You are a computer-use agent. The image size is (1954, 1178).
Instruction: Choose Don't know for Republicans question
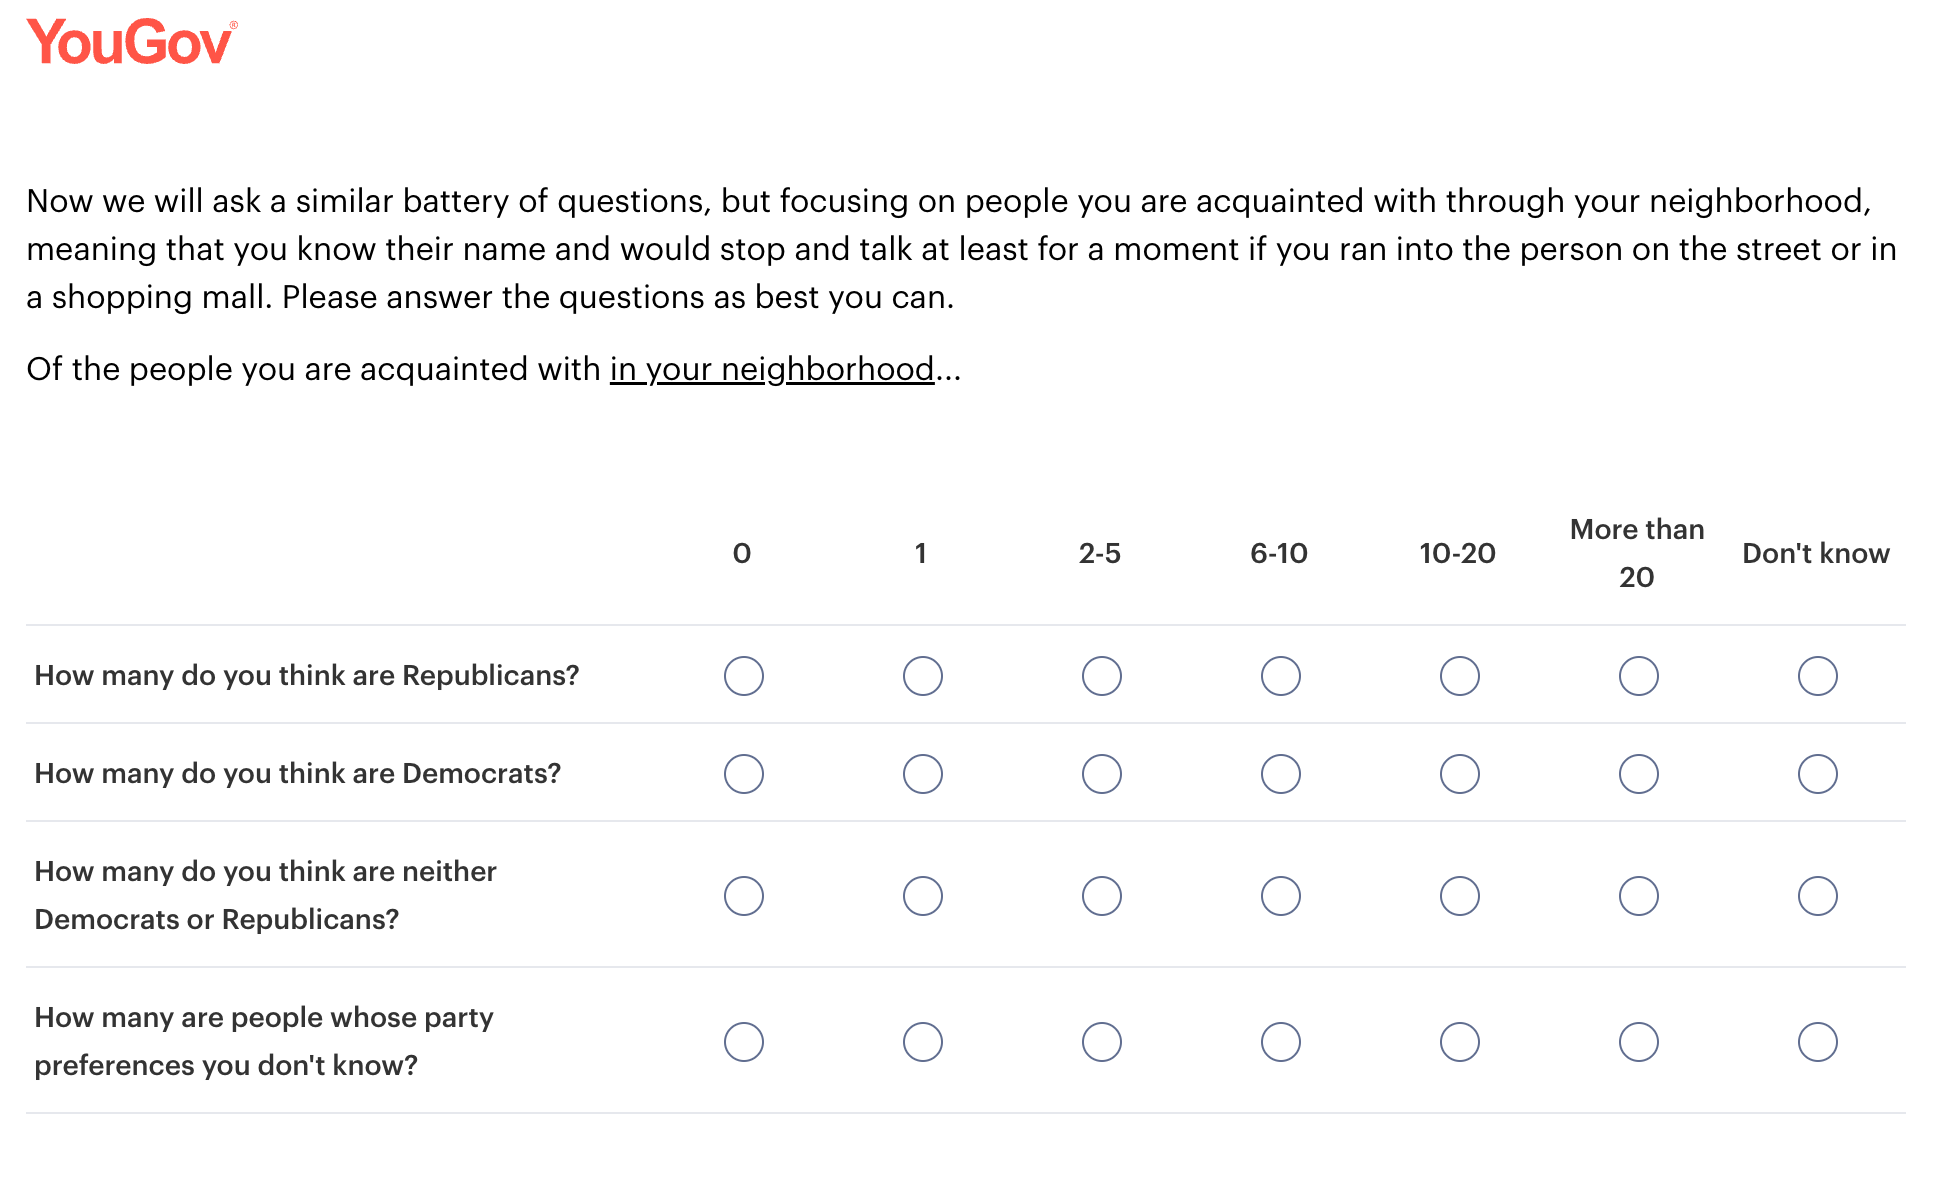click(x=1817, y=676)
